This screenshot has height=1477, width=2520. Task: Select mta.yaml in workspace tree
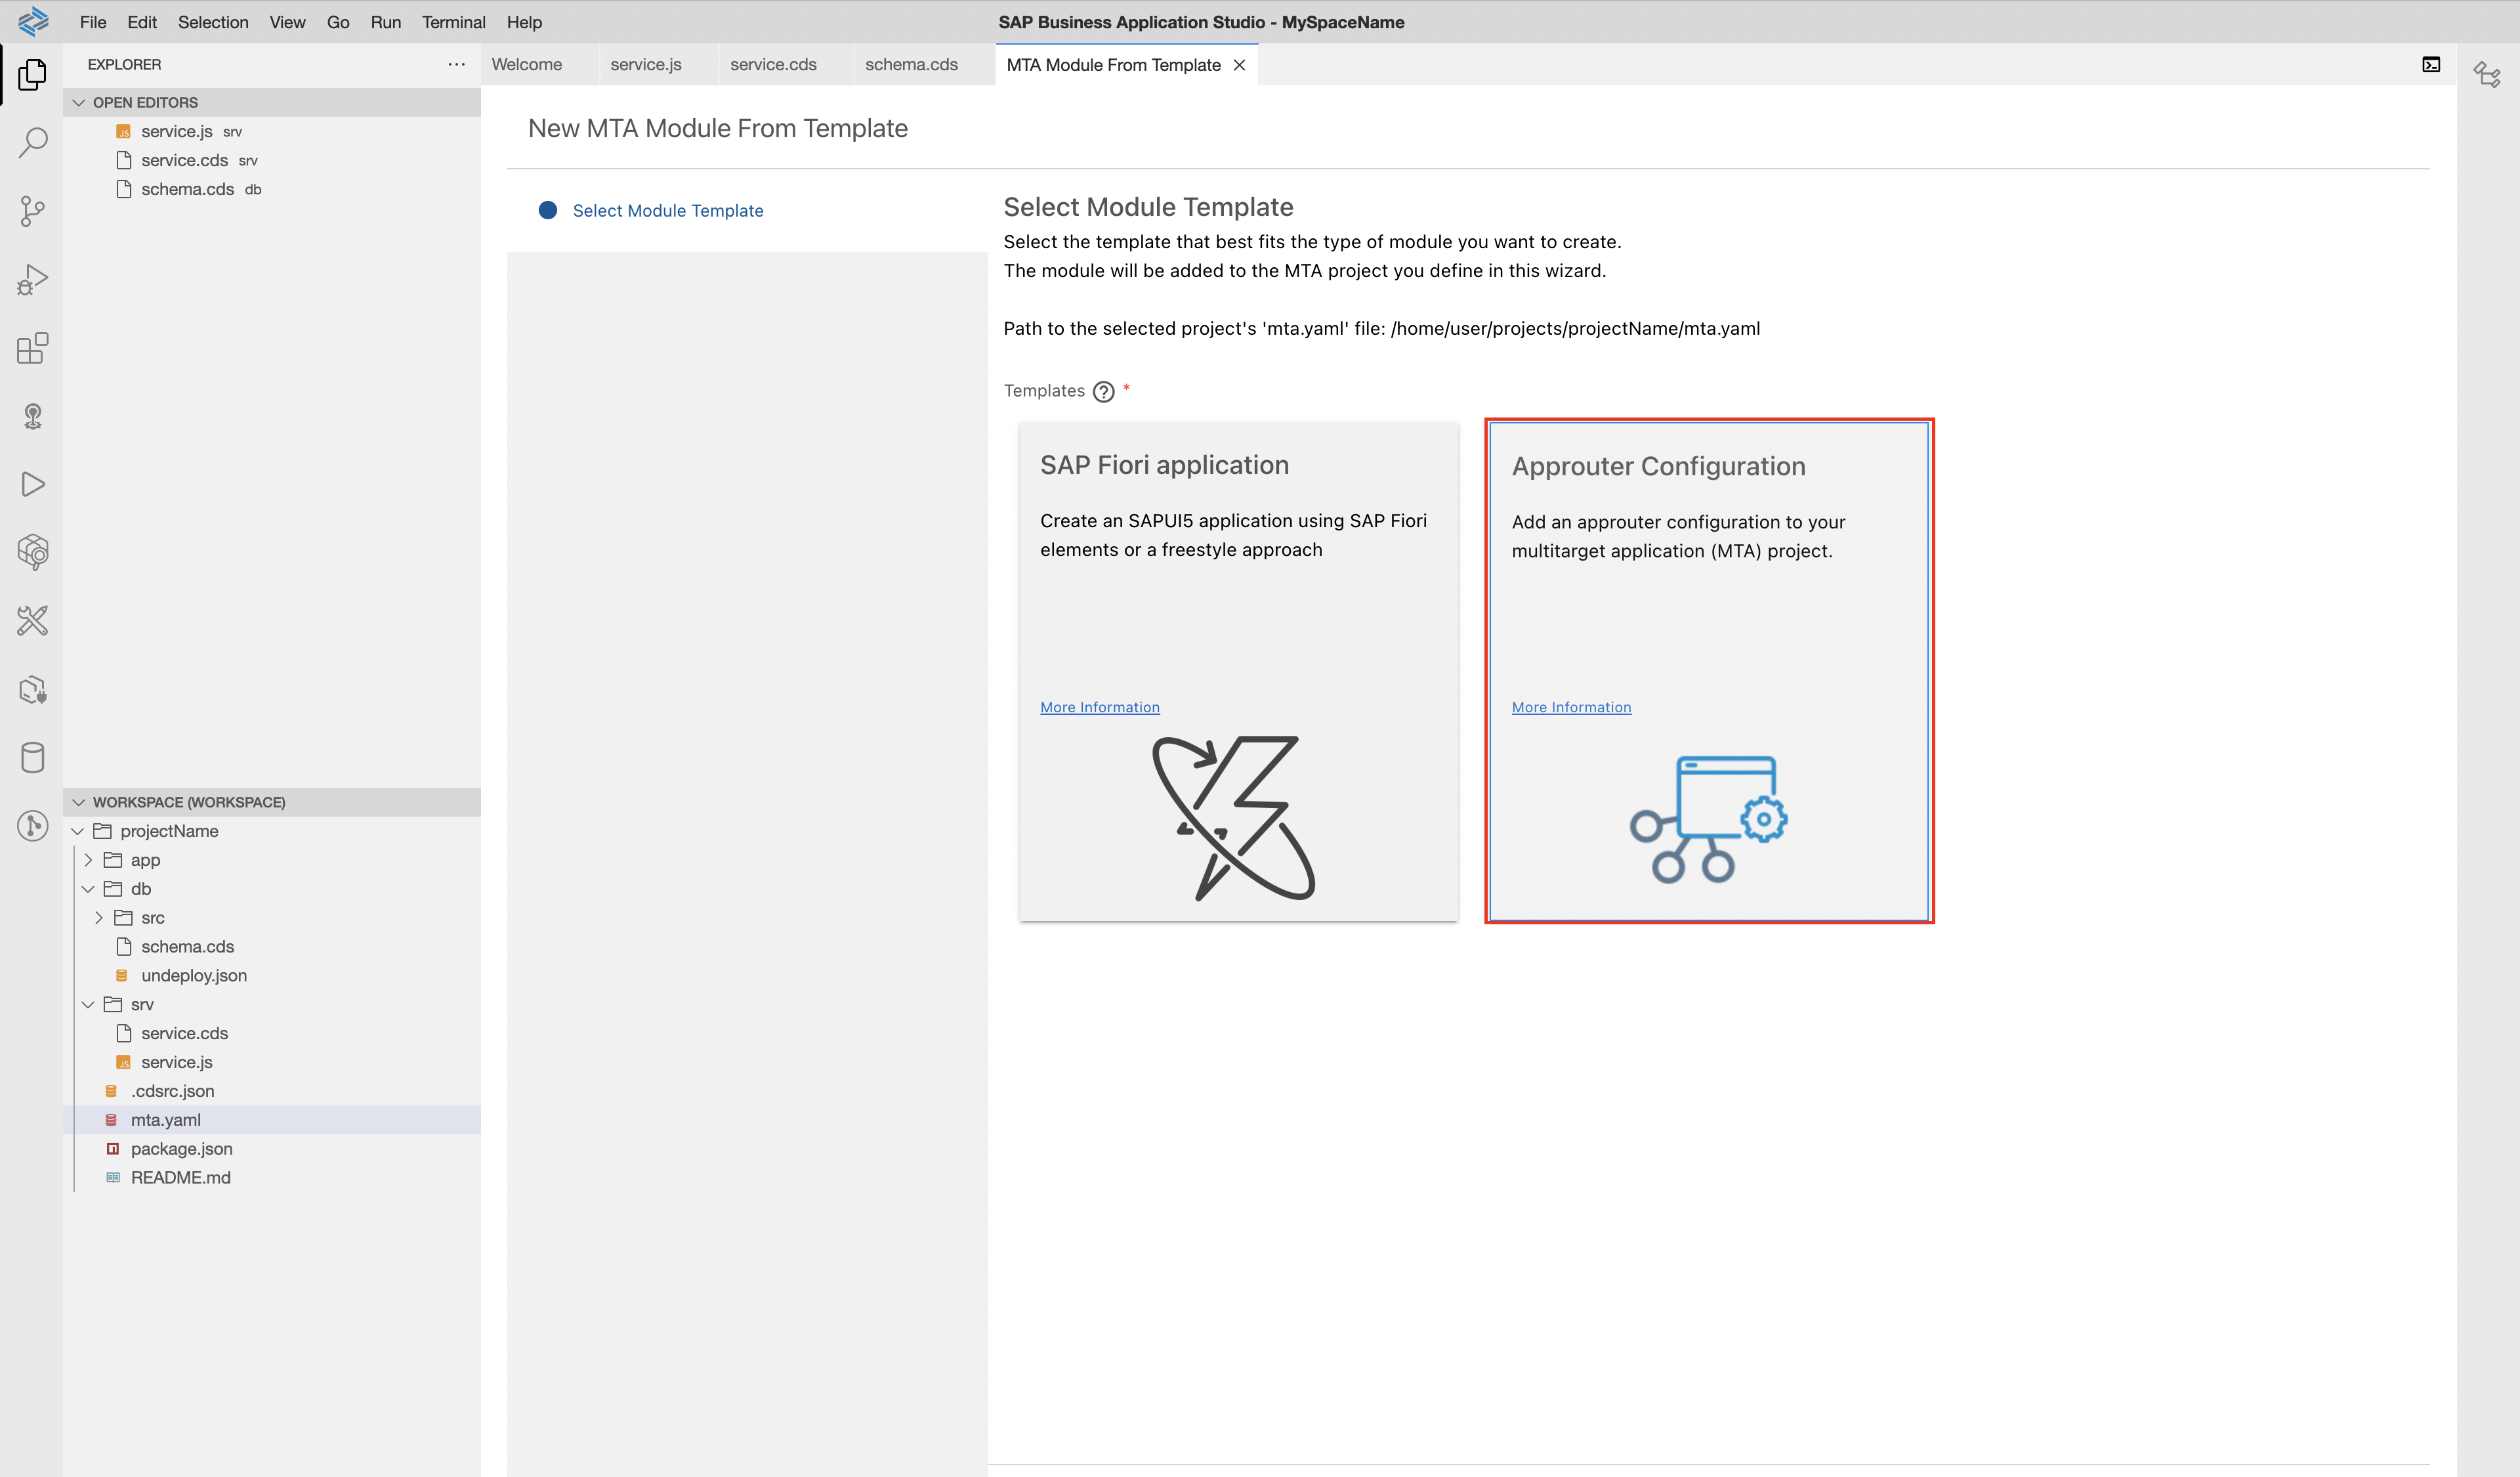(272, 1120)
